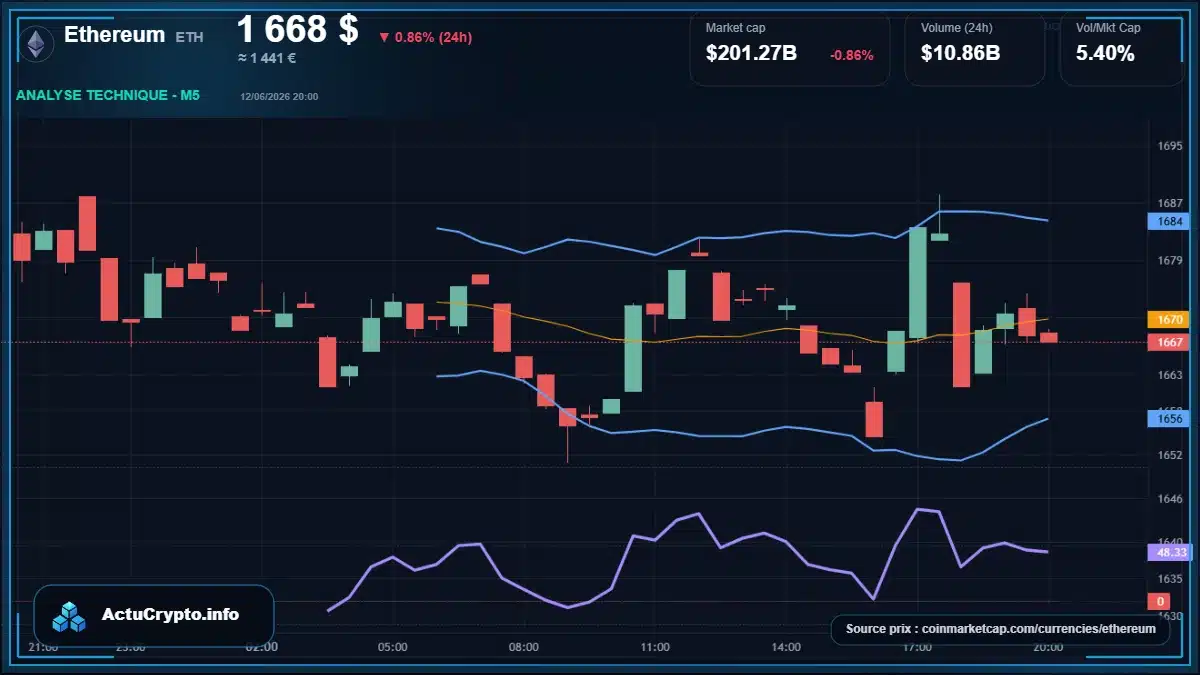This screenshot has height=675, width=1200.
Task: Click the tall green candle near 17:00
Action: pos(918,282)
